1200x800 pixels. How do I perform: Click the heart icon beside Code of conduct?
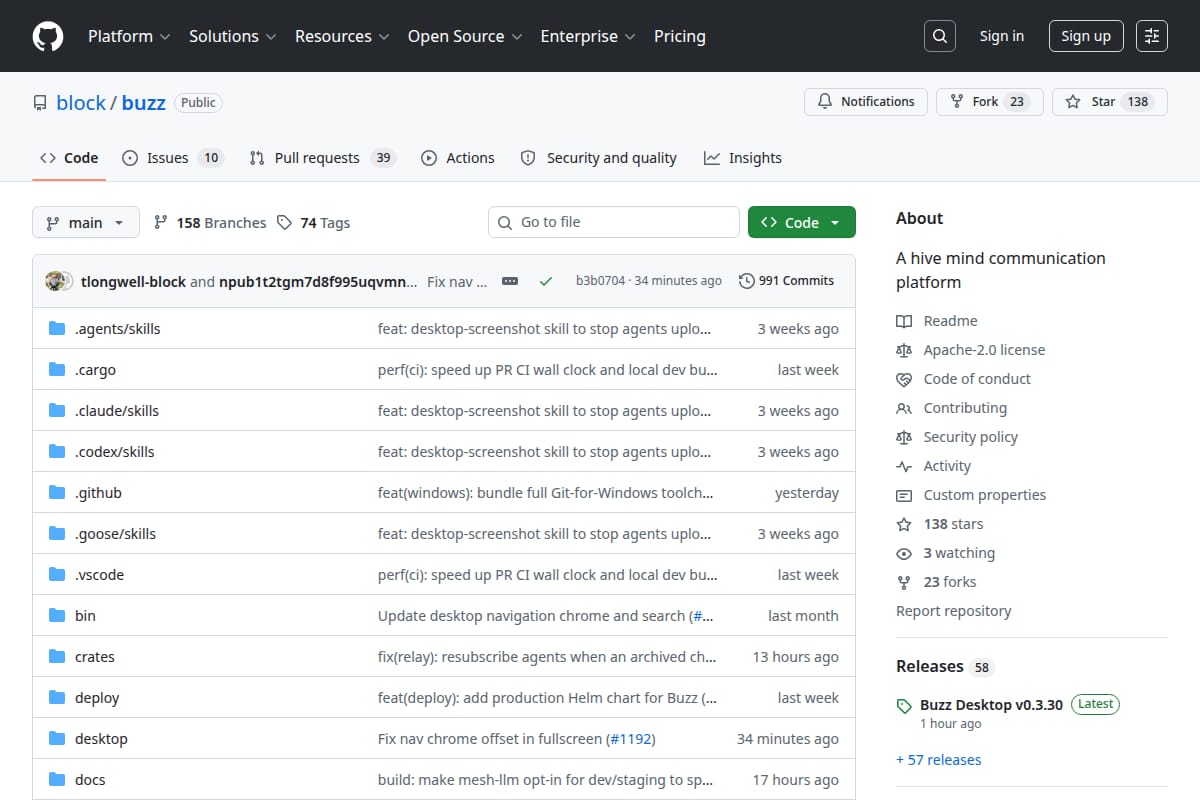tap(904, 379)
